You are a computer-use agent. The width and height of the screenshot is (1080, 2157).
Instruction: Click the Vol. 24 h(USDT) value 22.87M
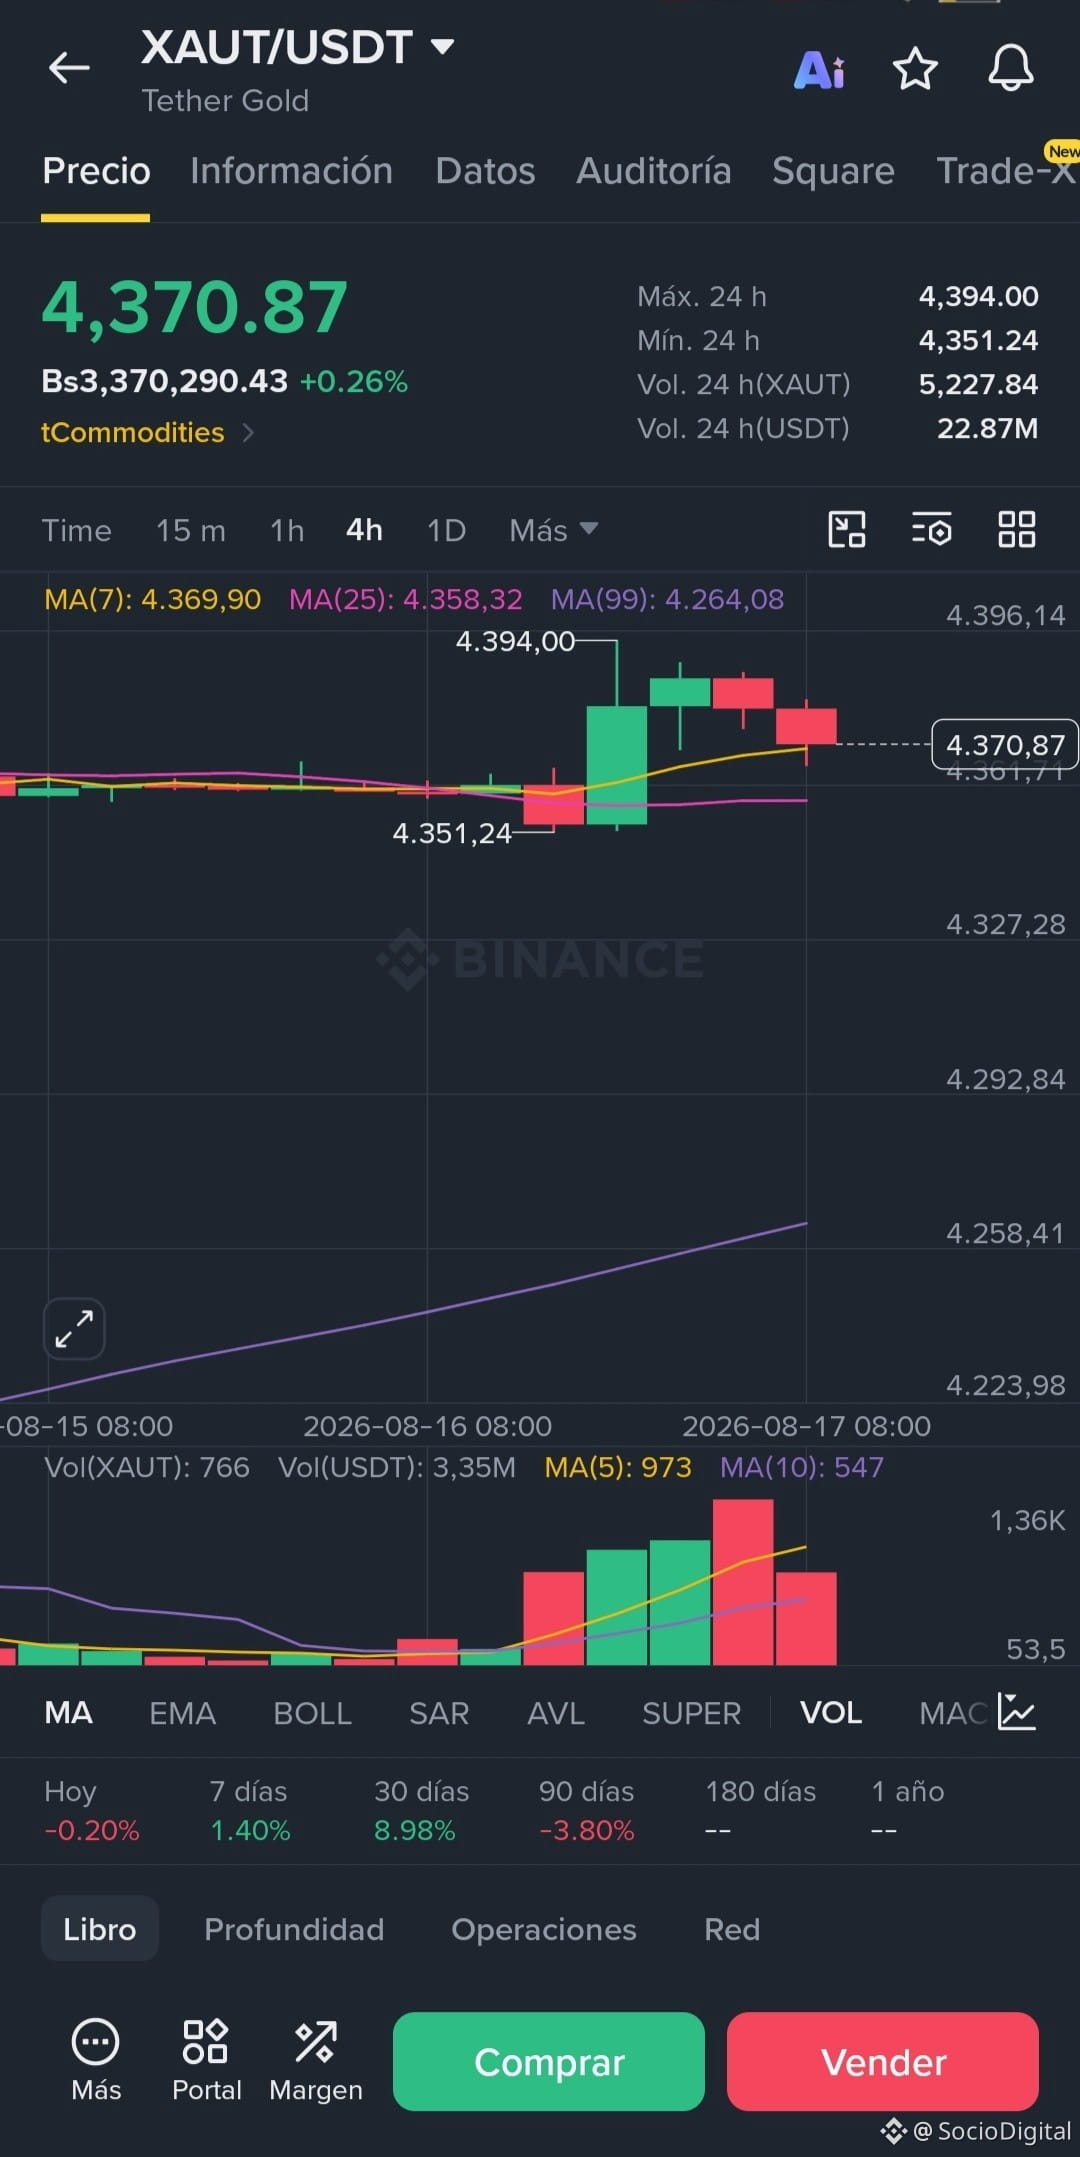coord(987,428)
